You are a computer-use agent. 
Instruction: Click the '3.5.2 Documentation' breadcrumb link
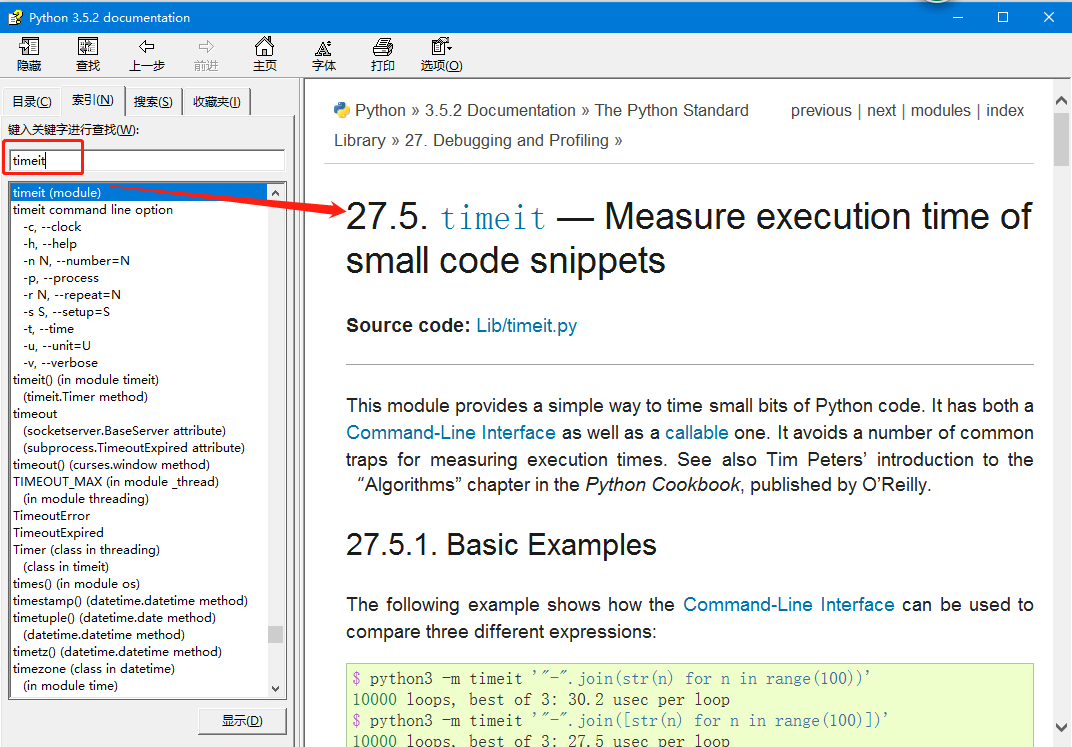click(500, 111)
